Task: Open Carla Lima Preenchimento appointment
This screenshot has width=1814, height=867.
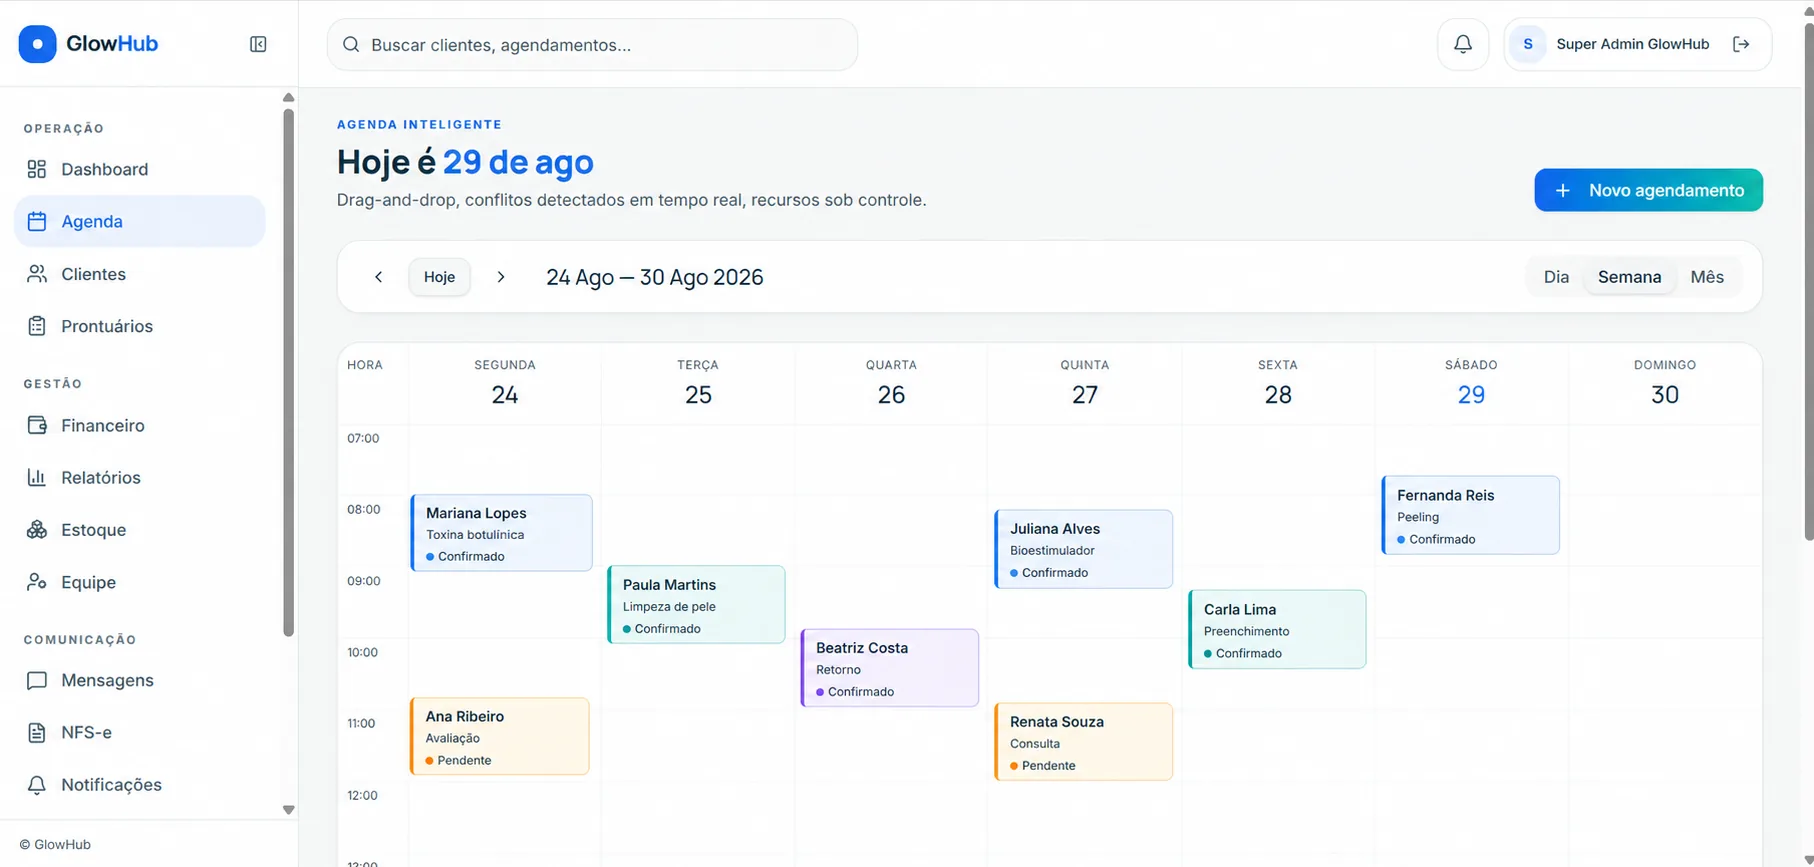Action: 1277,629
